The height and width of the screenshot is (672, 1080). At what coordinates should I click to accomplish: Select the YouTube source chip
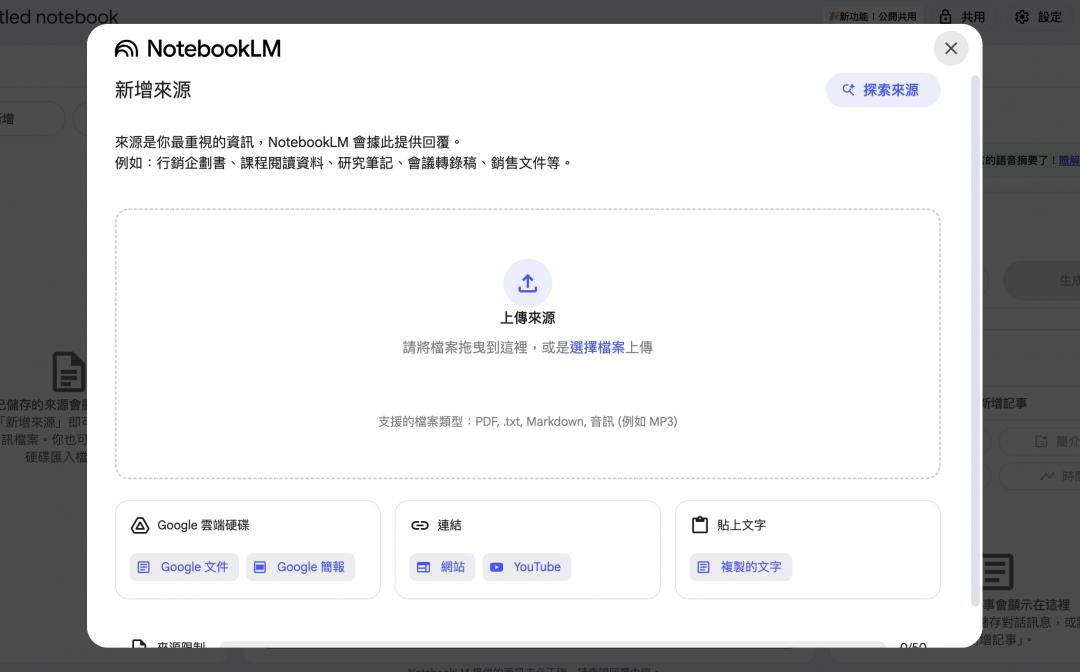tap(526, 567)
